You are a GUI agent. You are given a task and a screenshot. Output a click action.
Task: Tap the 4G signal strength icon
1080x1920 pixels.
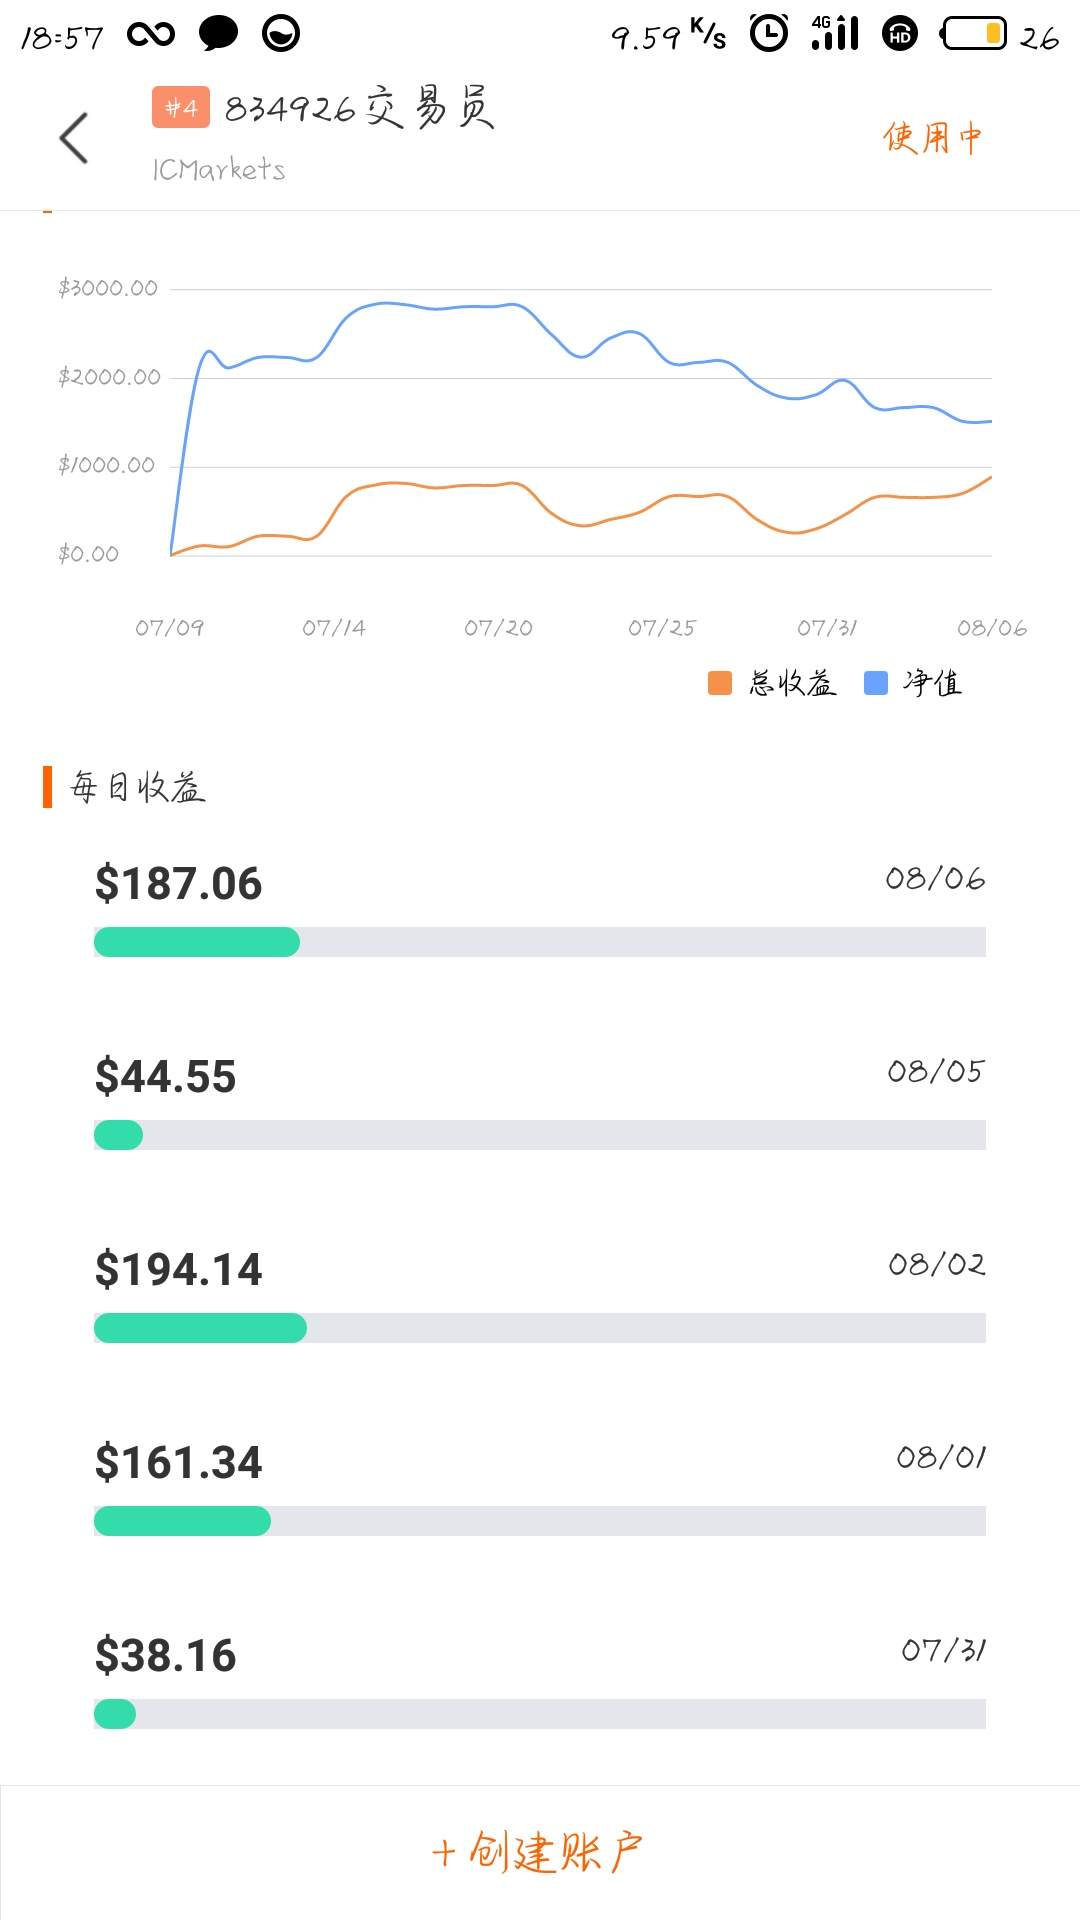(835, 34)
